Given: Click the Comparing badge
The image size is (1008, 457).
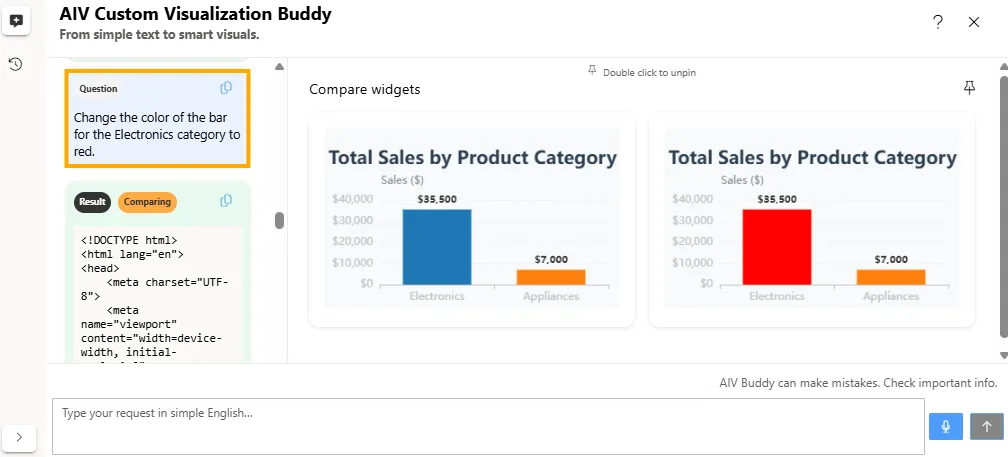Looking at the screenshot, I should click(147, 202).
